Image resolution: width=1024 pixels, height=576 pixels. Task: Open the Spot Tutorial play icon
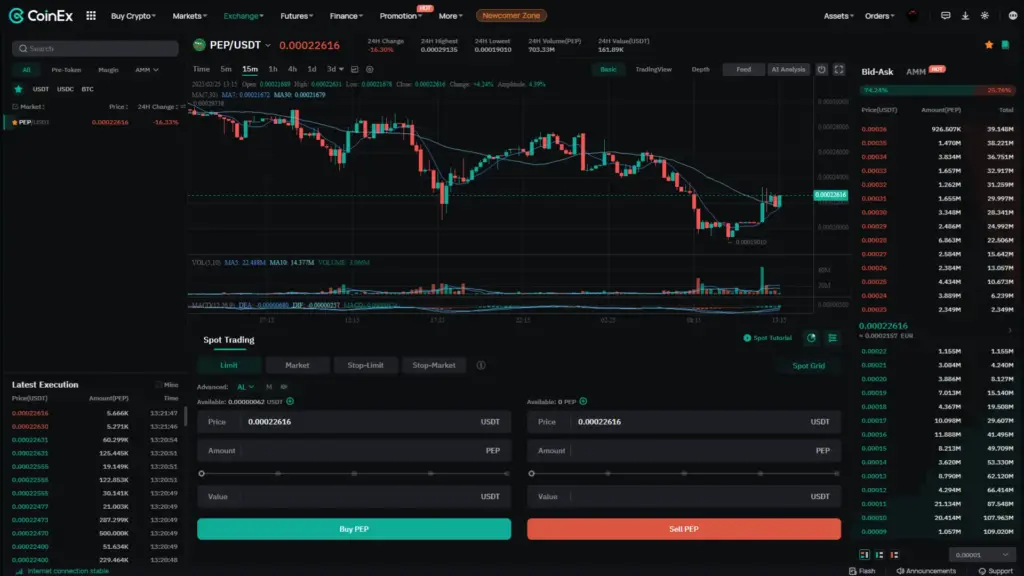pos(747,338)
